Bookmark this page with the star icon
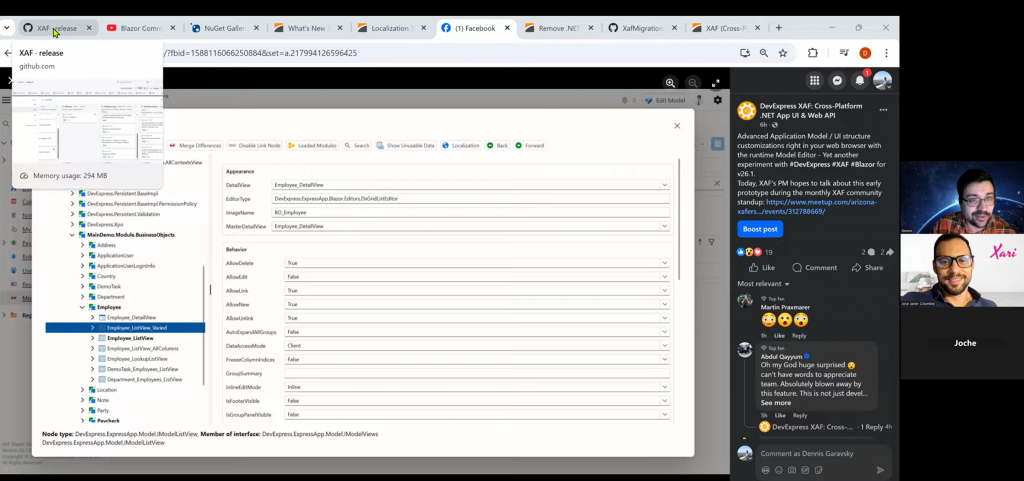Viewport: 1024px width, 481px height. pyautogui.click(x=783, y=53)
